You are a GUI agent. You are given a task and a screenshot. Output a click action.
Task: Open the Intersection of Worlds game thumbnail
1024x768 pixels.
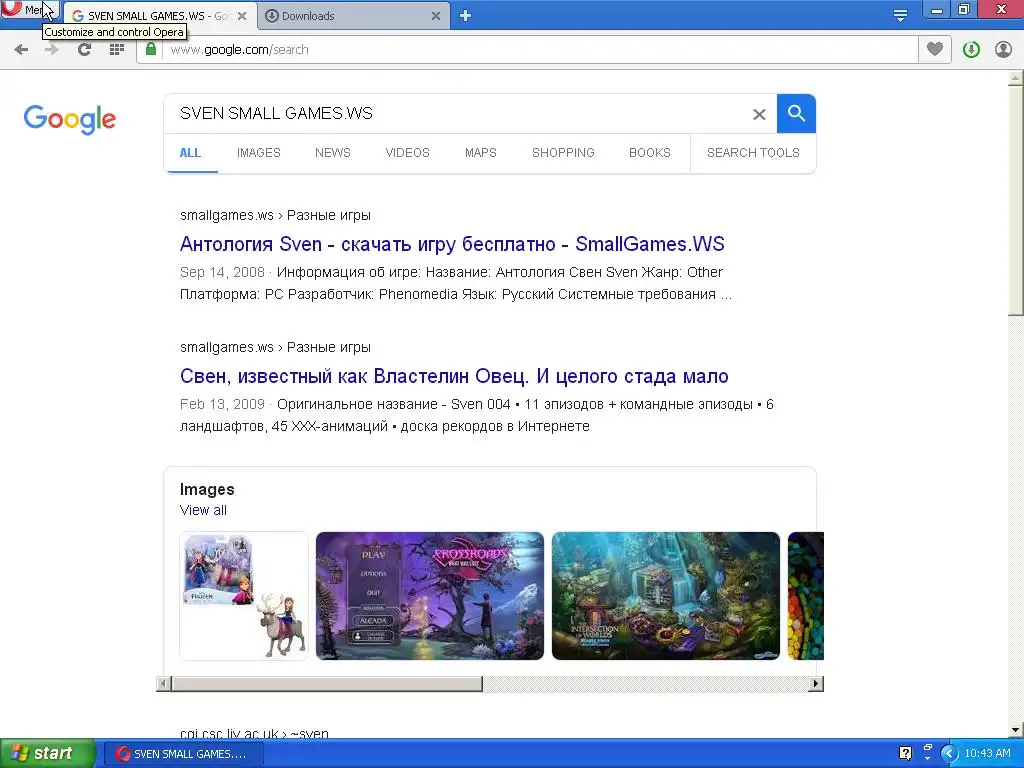coord(665,596)
